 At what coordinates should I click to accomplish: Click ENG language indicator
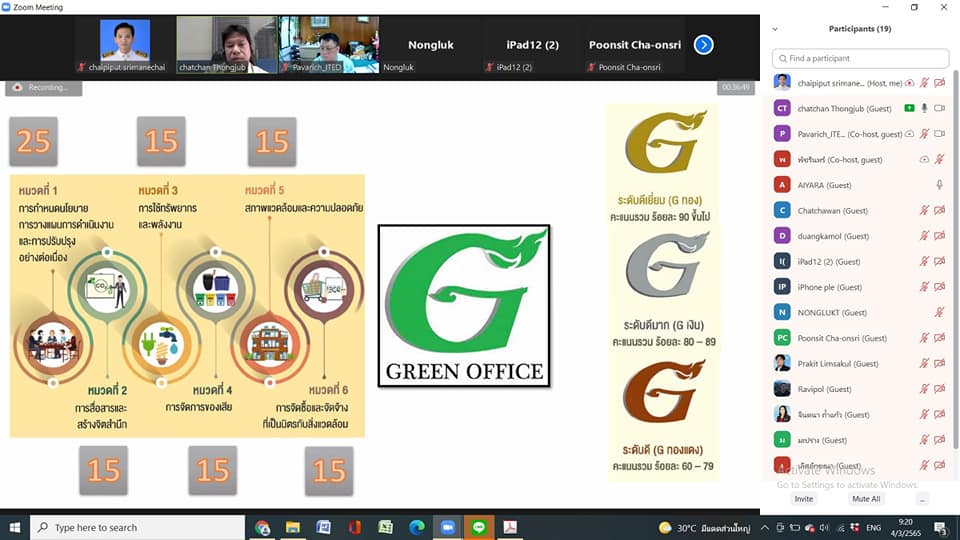[874, 528]
